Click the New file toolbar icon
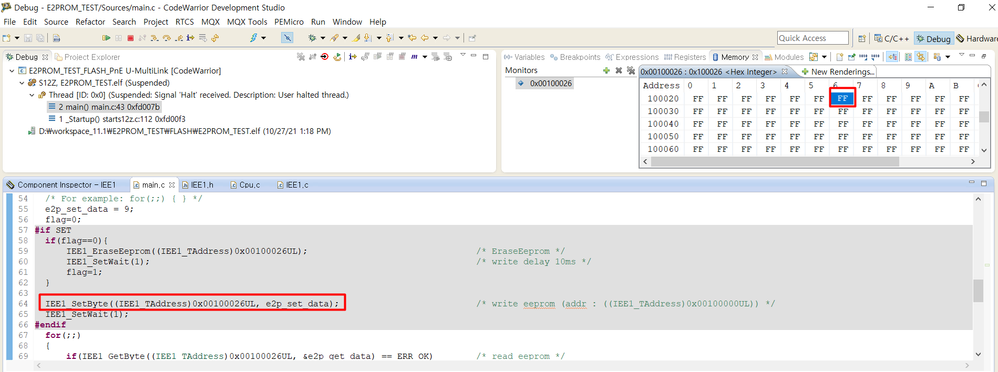Image resolution: width=998 pixels, height=372 pixels. coord(7,38)
